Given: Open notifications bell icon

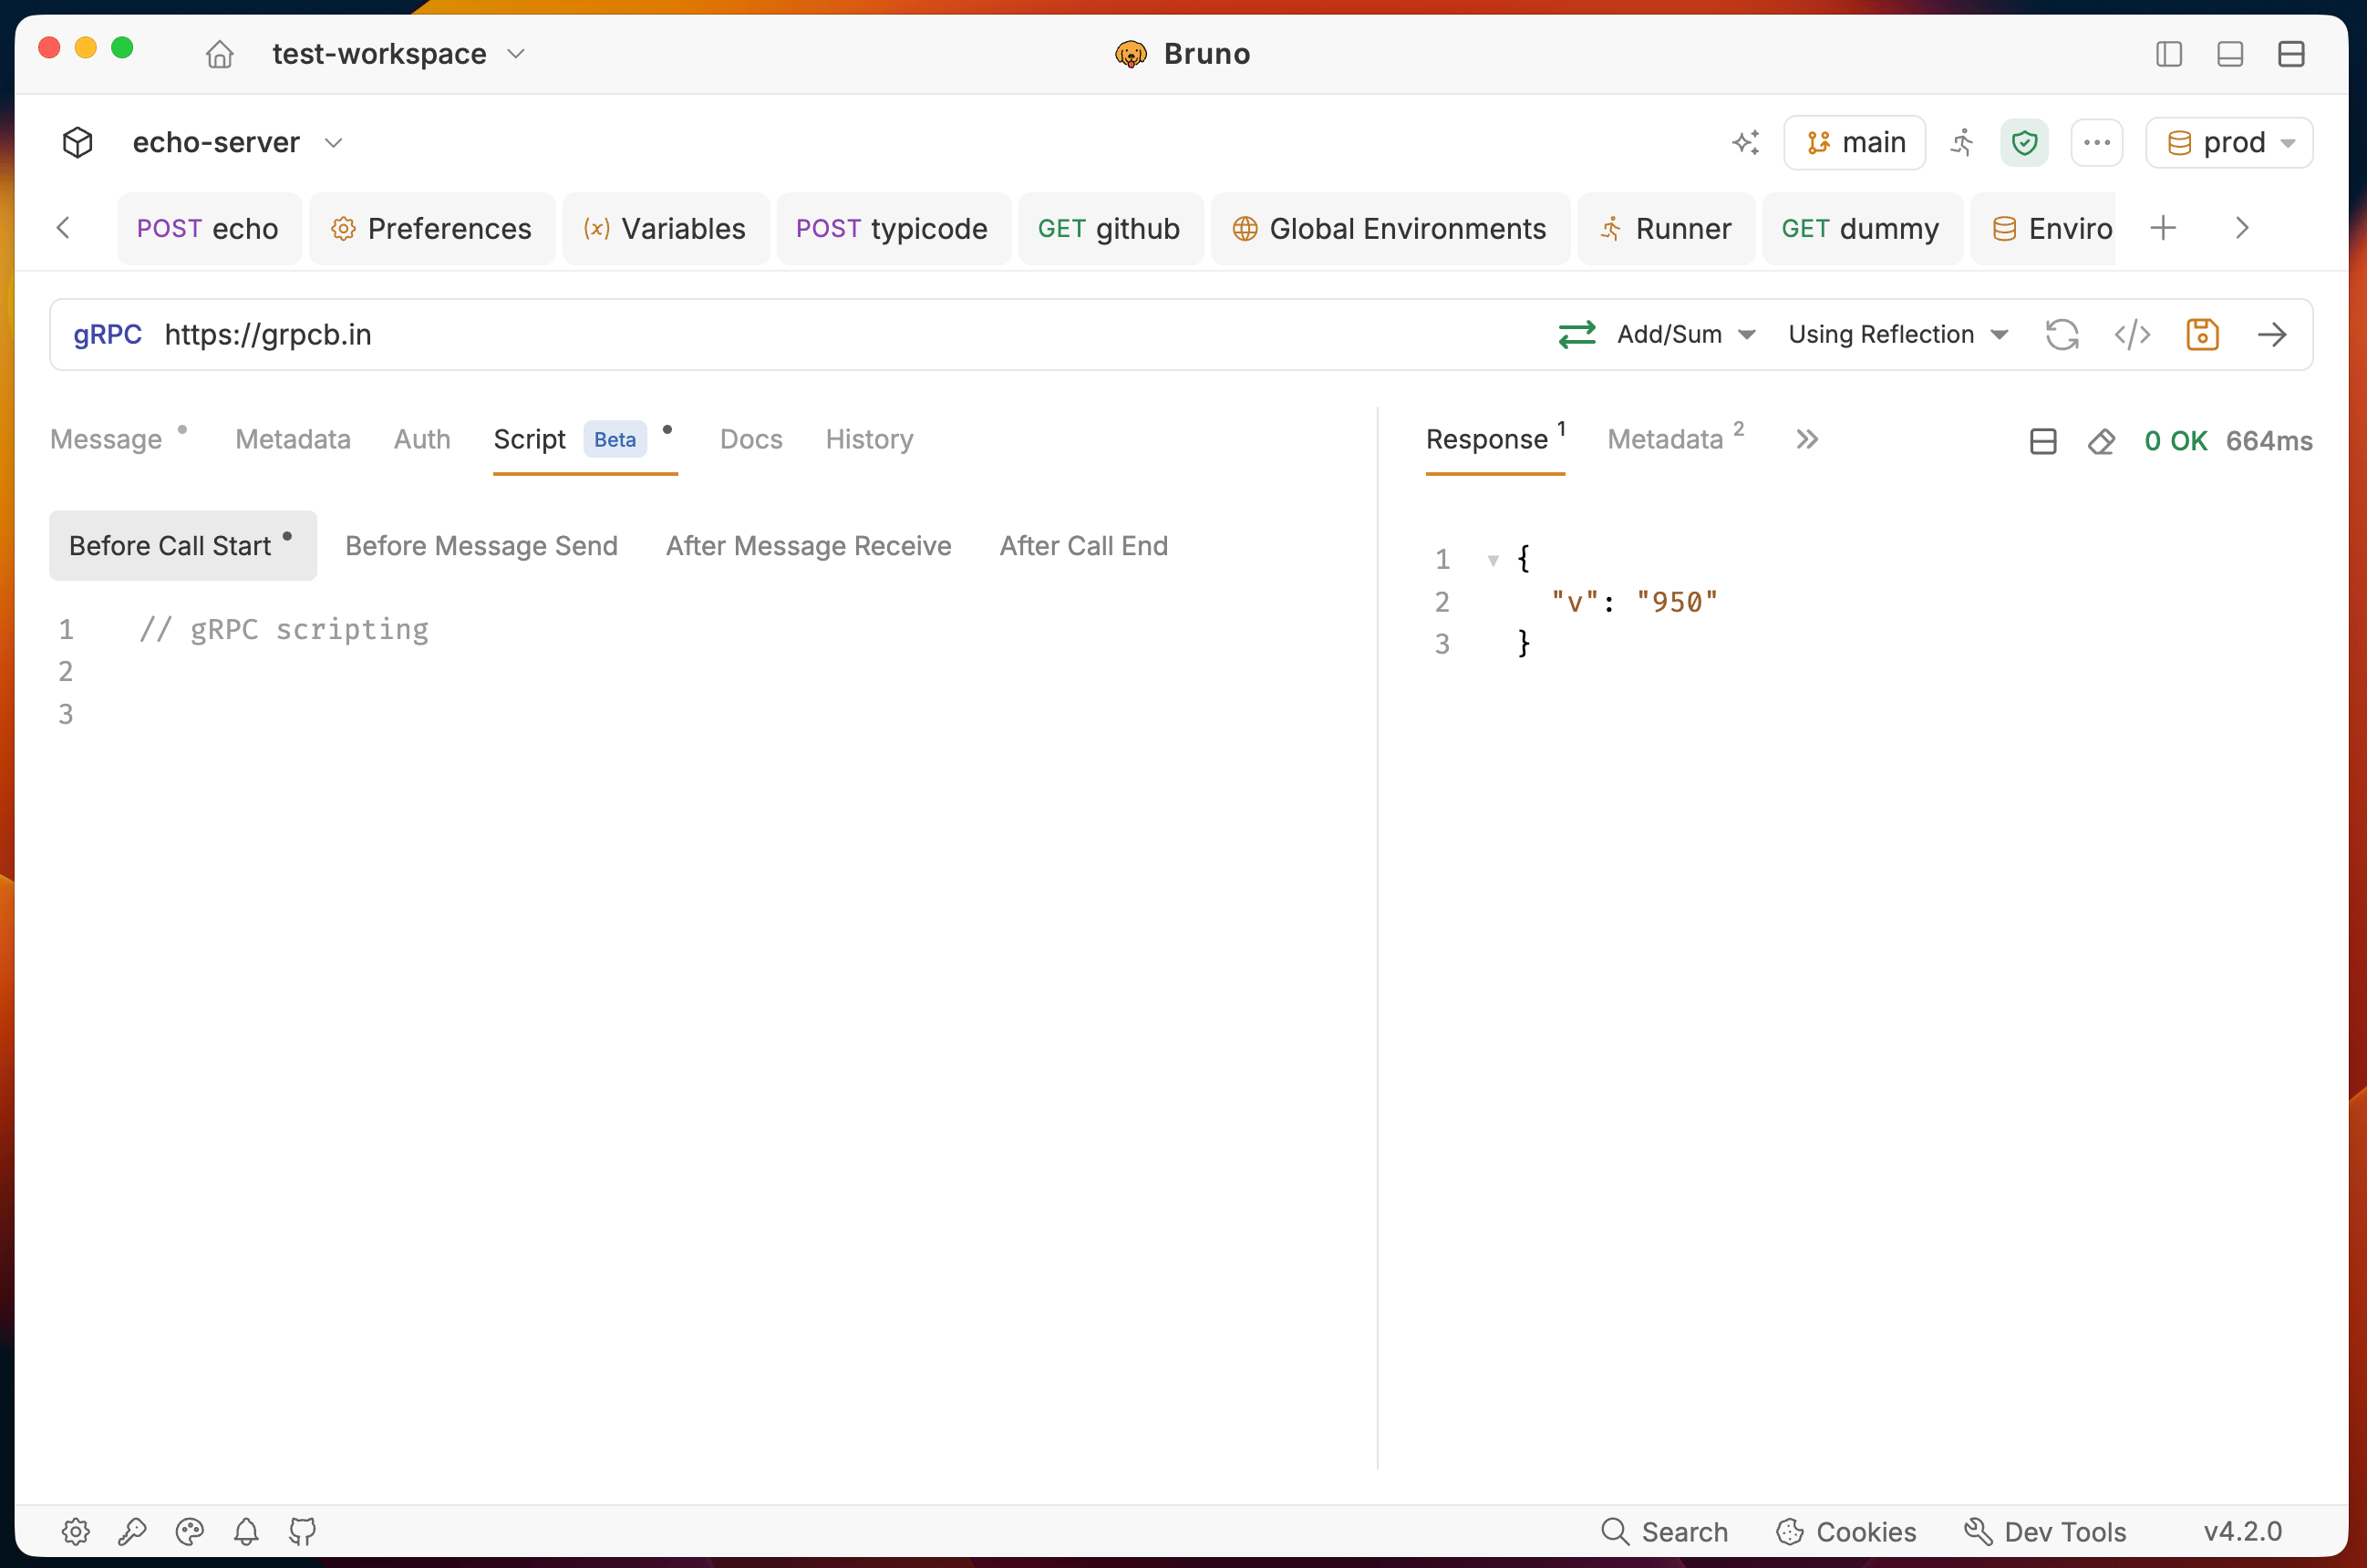Looking at the screenshot, I should pos(246,1531).
